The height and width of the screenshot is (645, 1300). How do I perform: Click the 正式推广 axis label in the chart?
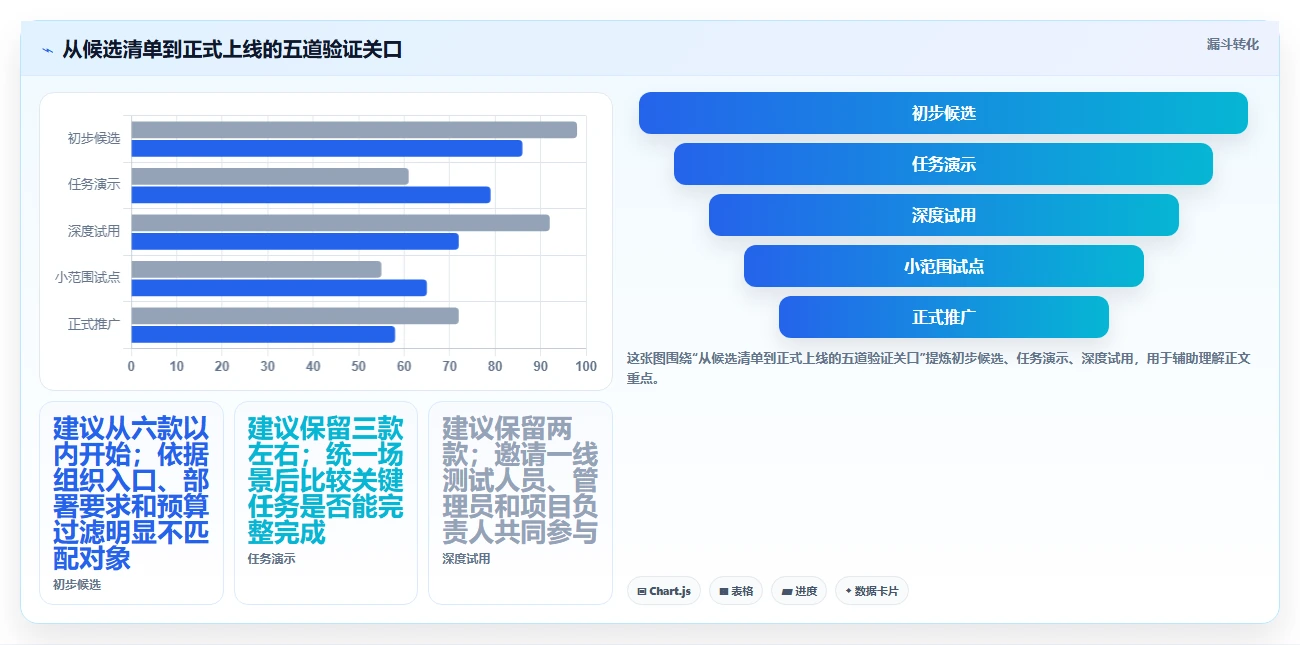pos(94,325)
